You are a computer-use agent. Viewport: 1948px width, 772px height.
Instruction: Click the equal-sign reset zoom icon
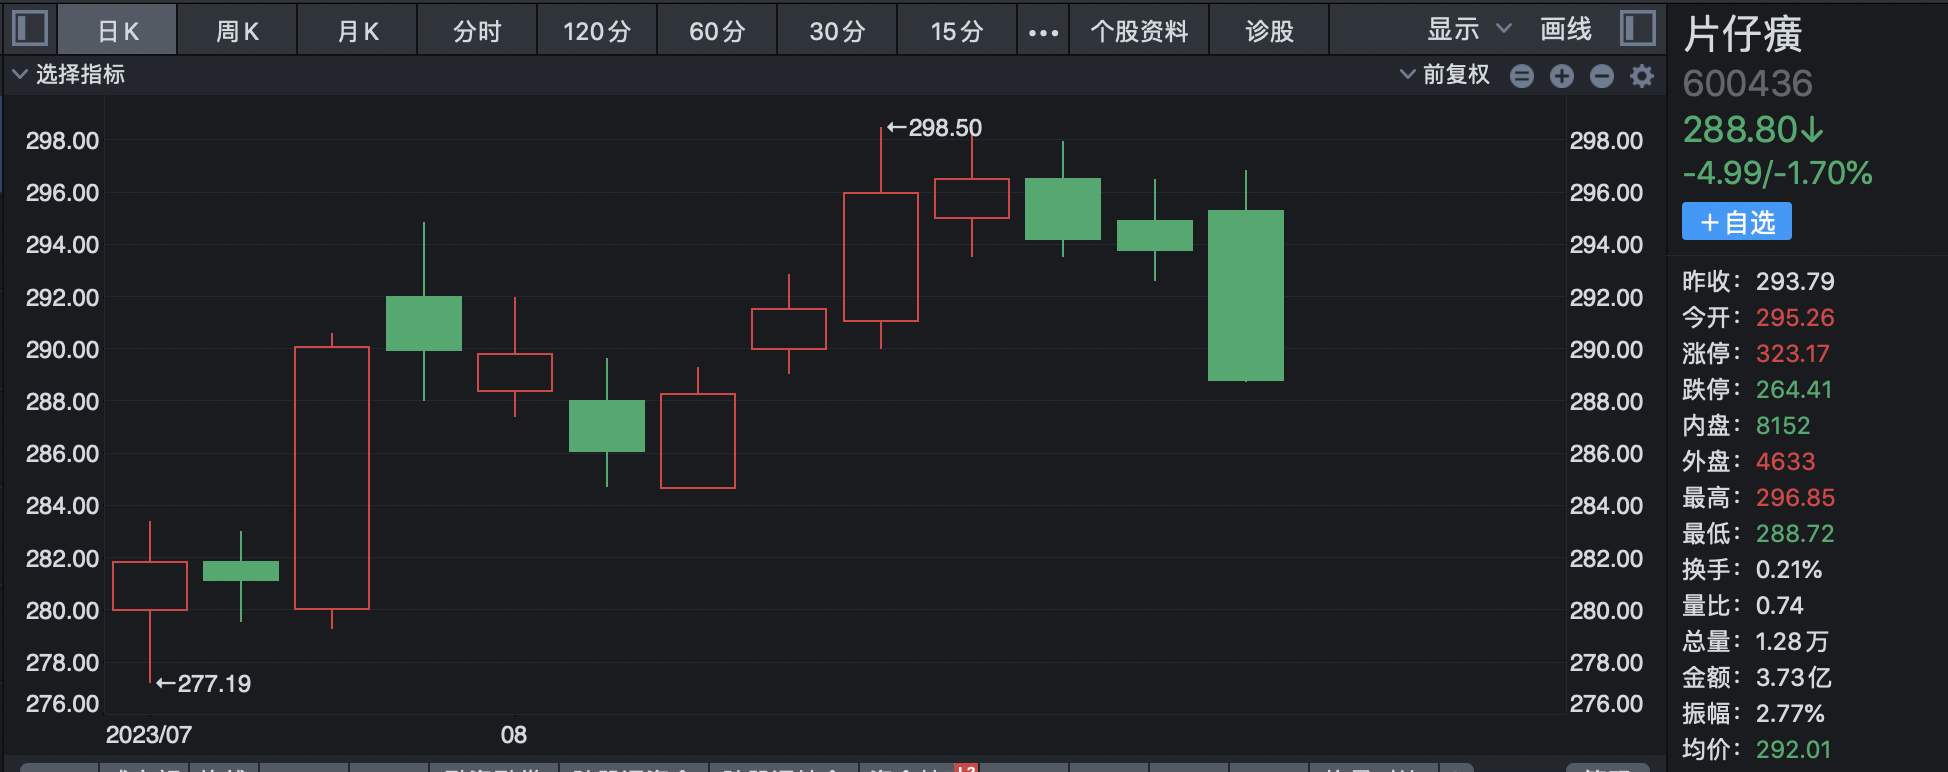pos(1521,76)
